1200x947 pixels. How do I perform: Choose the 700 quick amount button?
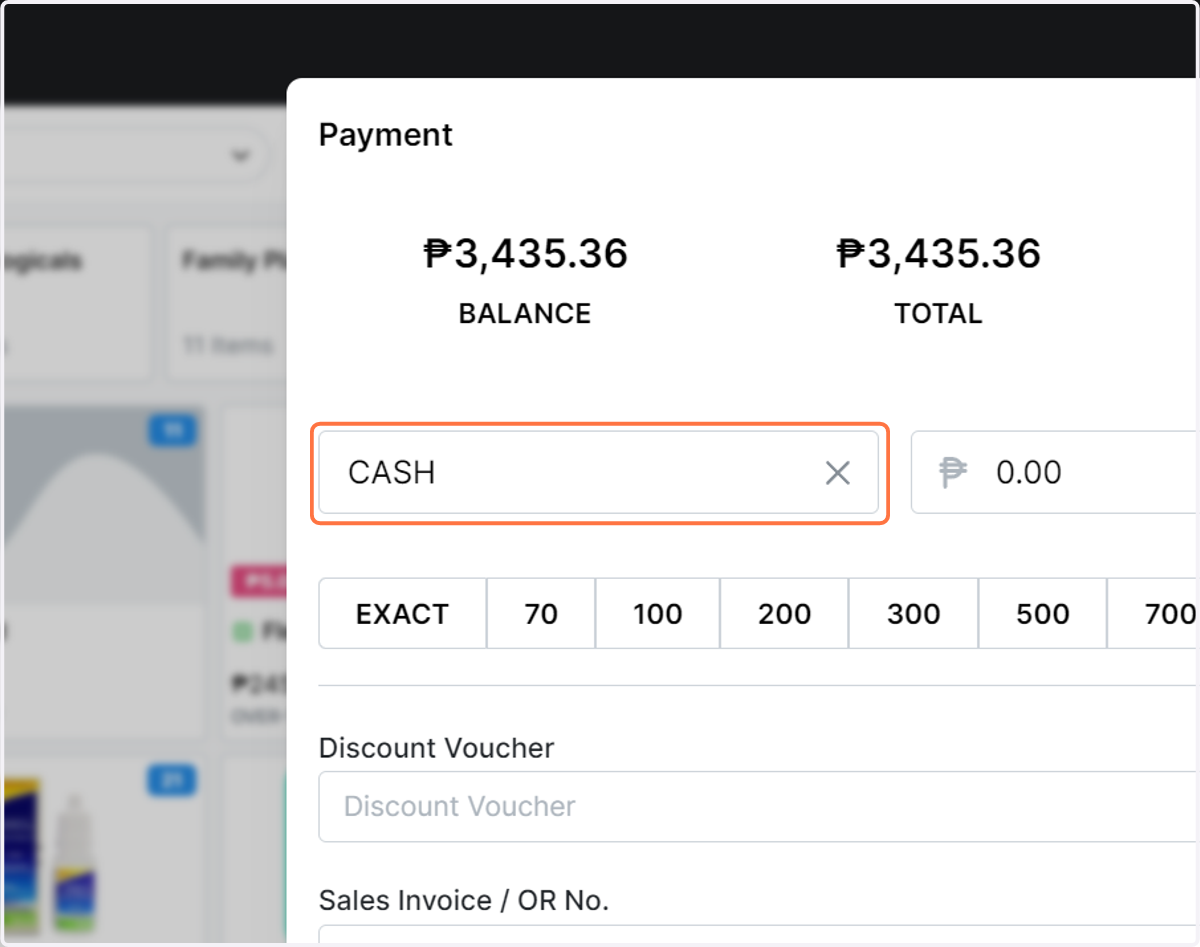[x=1154, y=613]
